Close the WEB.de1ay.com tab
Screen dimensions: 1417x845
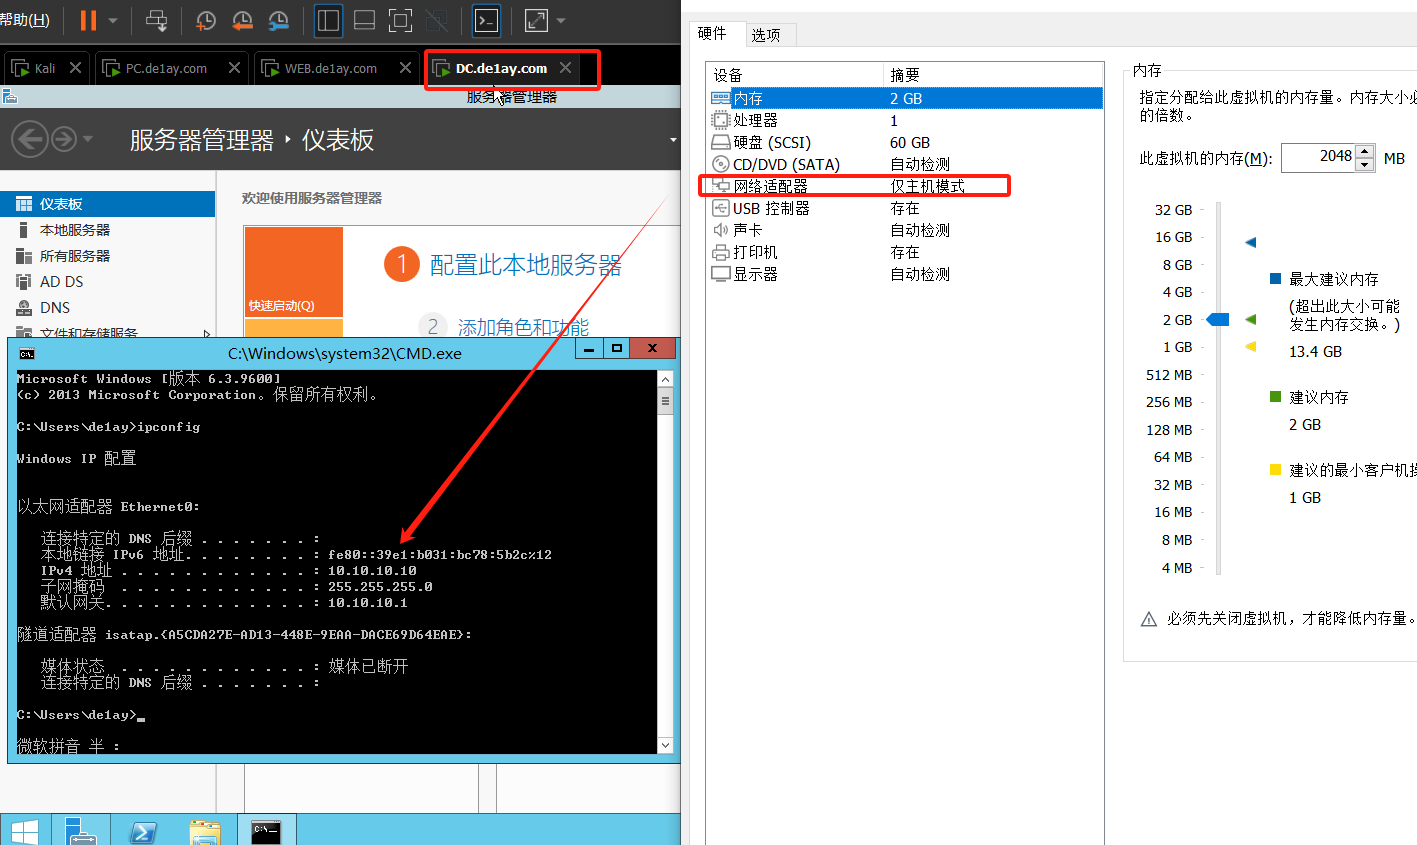[405, 68]
